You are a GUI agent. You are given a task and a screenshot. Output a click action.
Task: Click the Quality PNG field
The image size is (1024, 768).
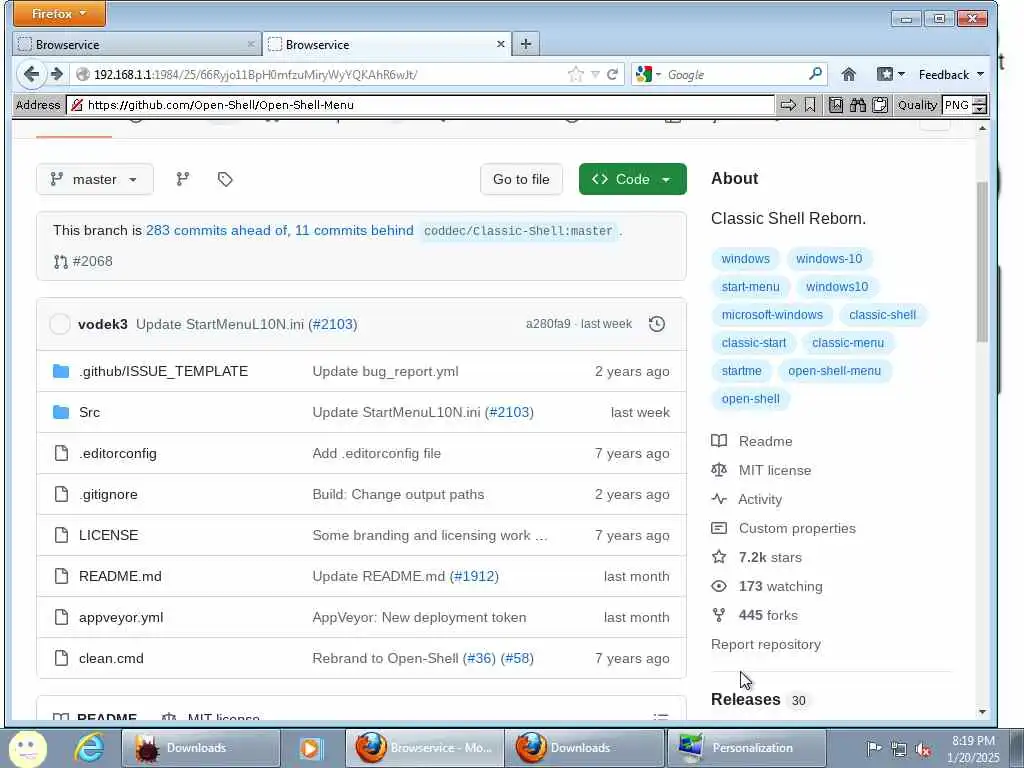tap(957, 105)
